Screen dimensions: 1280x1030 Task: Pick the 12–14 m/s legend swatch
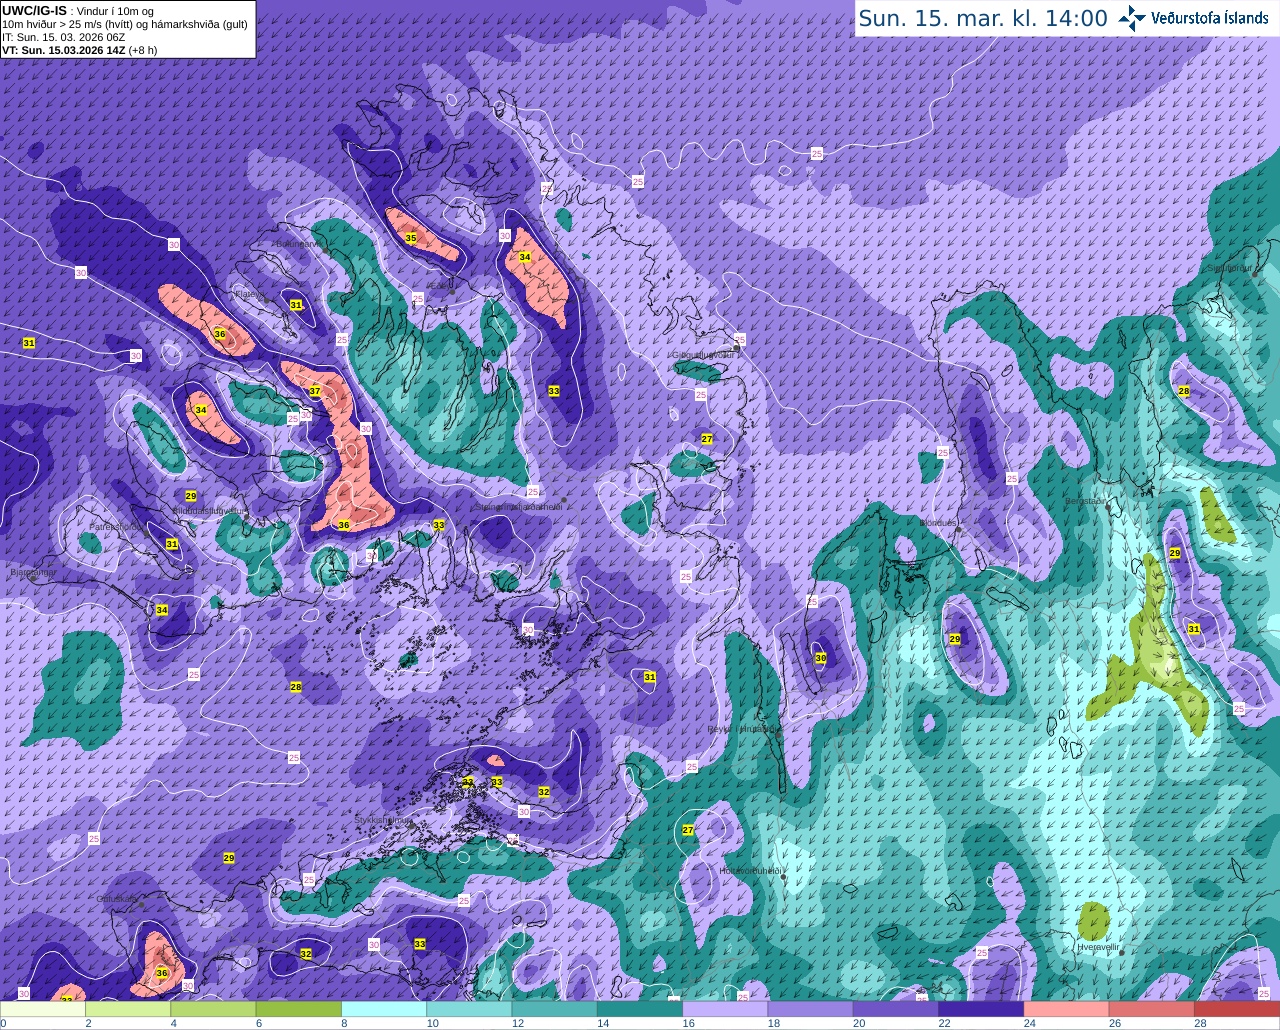[555, 1009]
